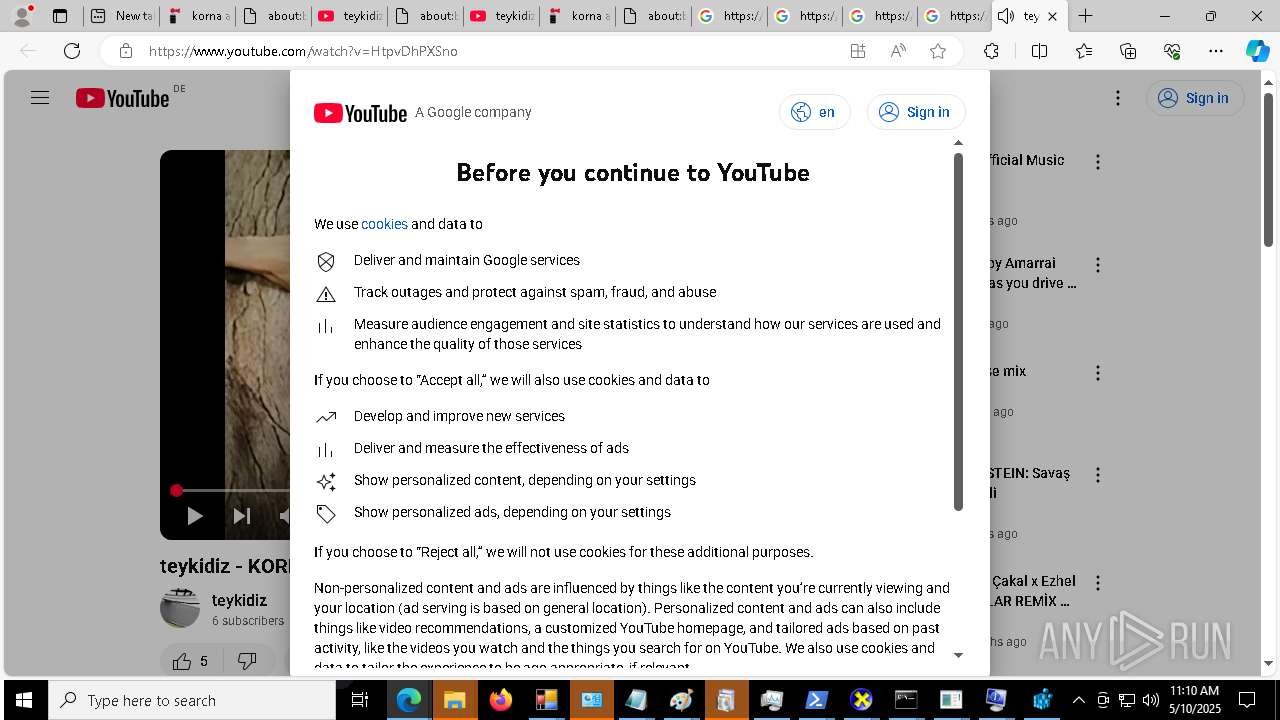Open the Edge Extensions menu

click(x=991, y=51)
